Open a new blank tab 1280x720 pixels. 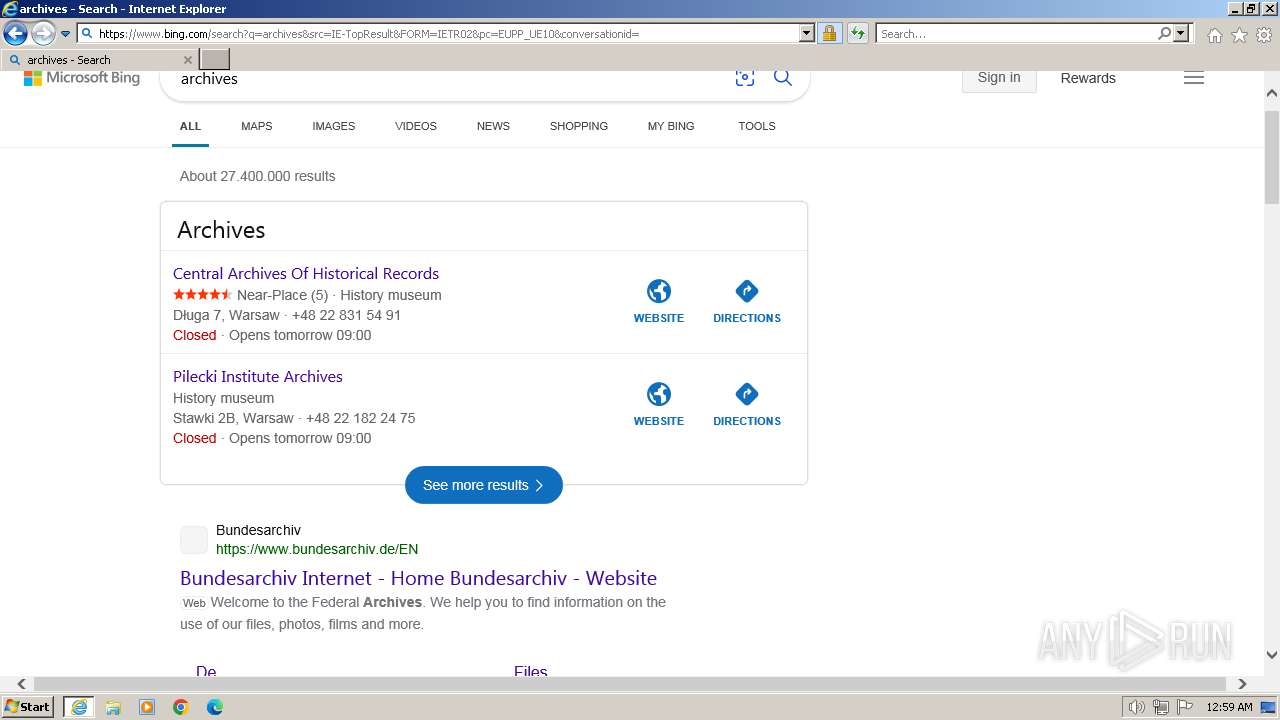click(x=215, y=60)
